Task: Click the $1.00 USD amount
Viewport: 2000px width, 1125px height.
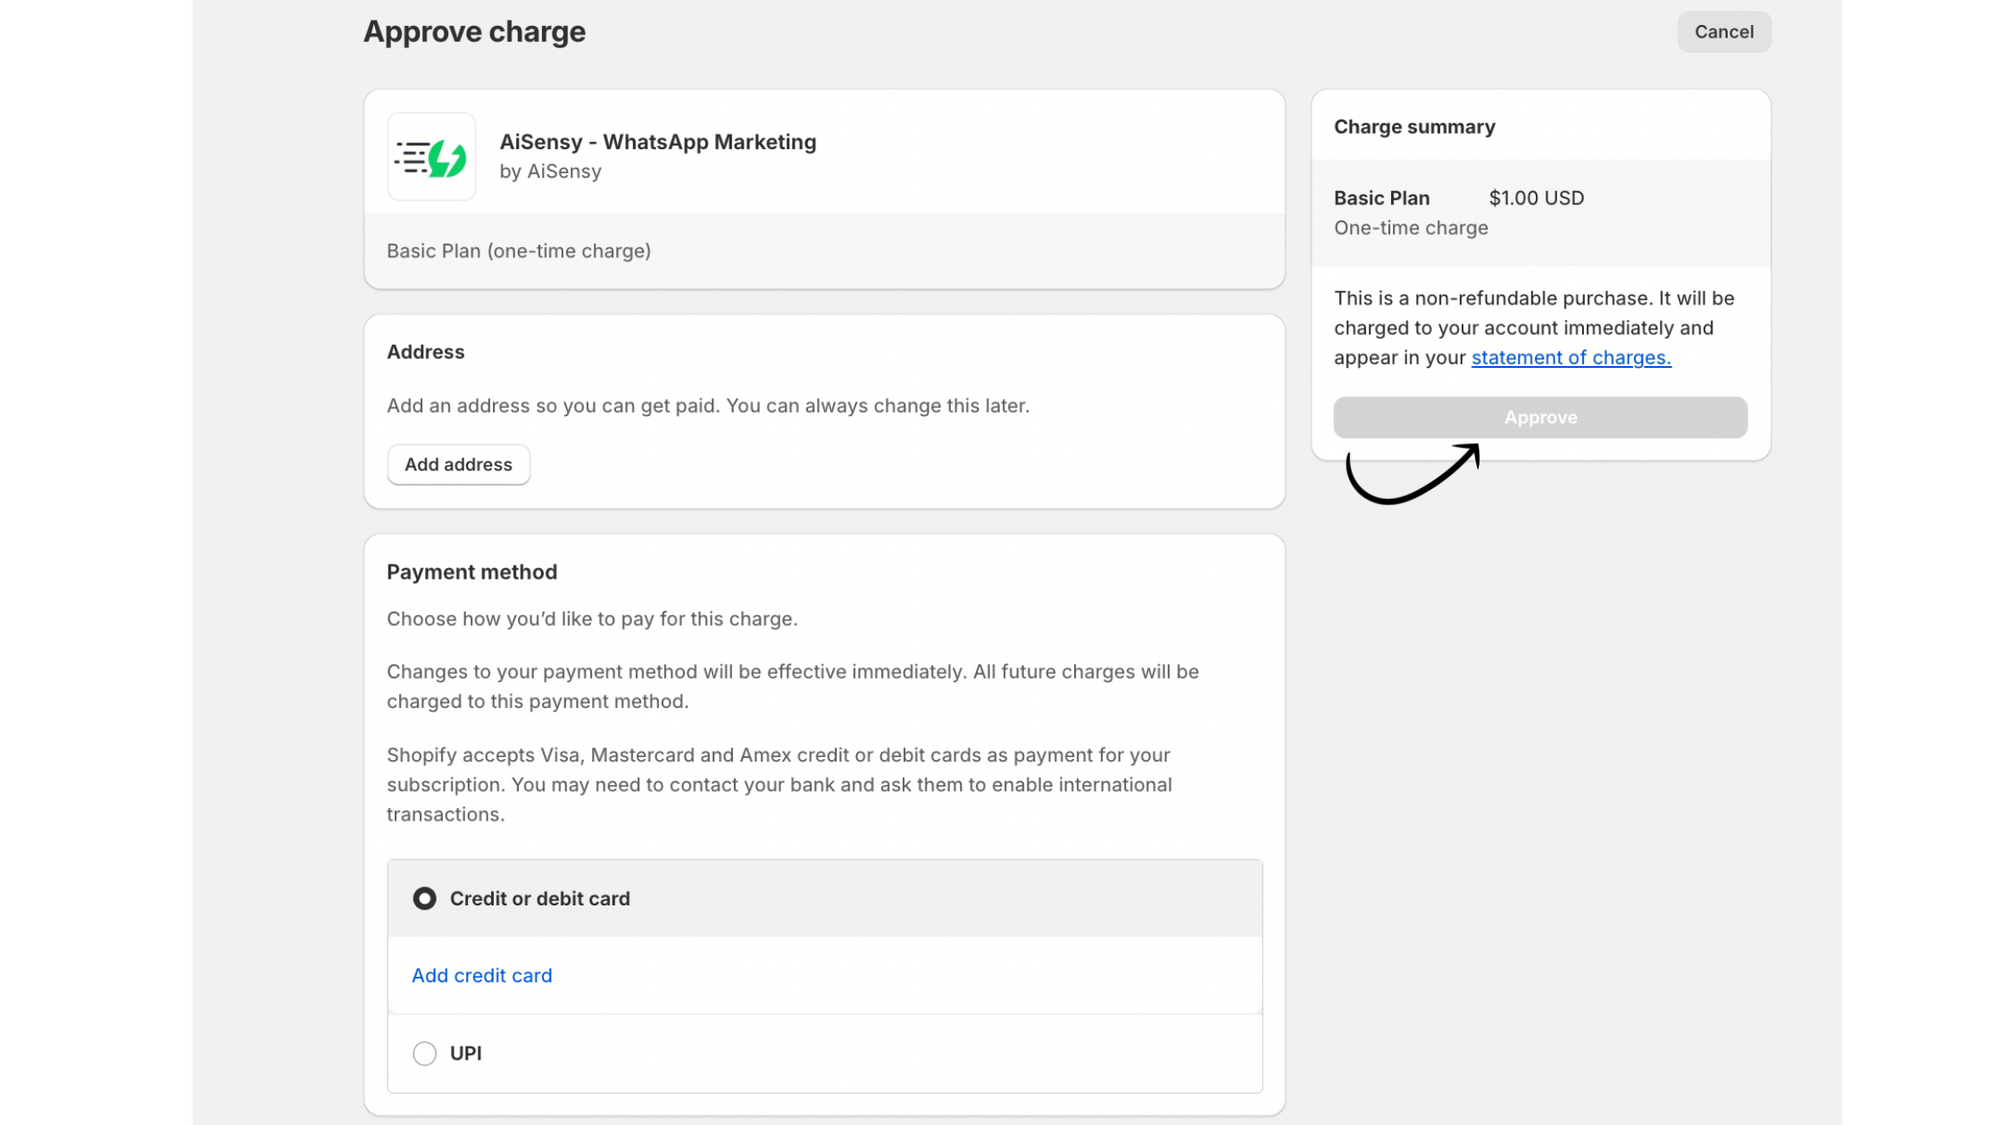Action: 1536,198
